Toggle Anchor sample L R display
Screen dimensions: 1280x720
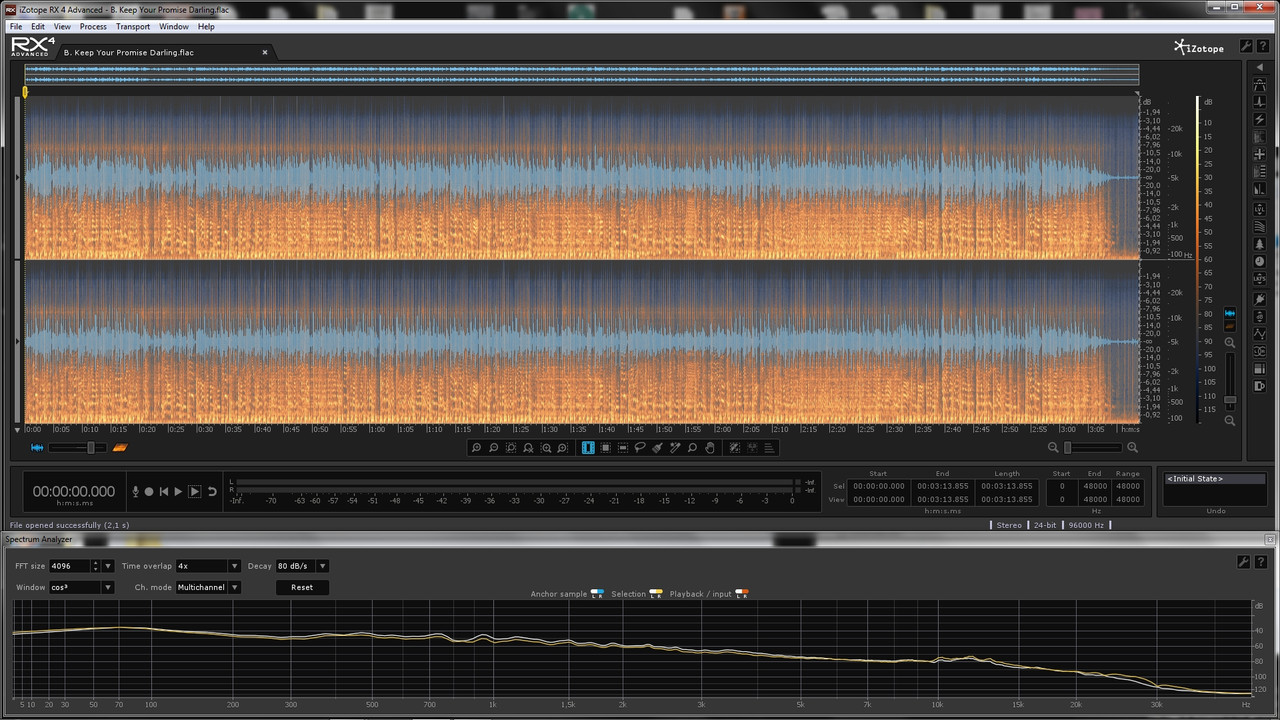(x=597, y=594)
